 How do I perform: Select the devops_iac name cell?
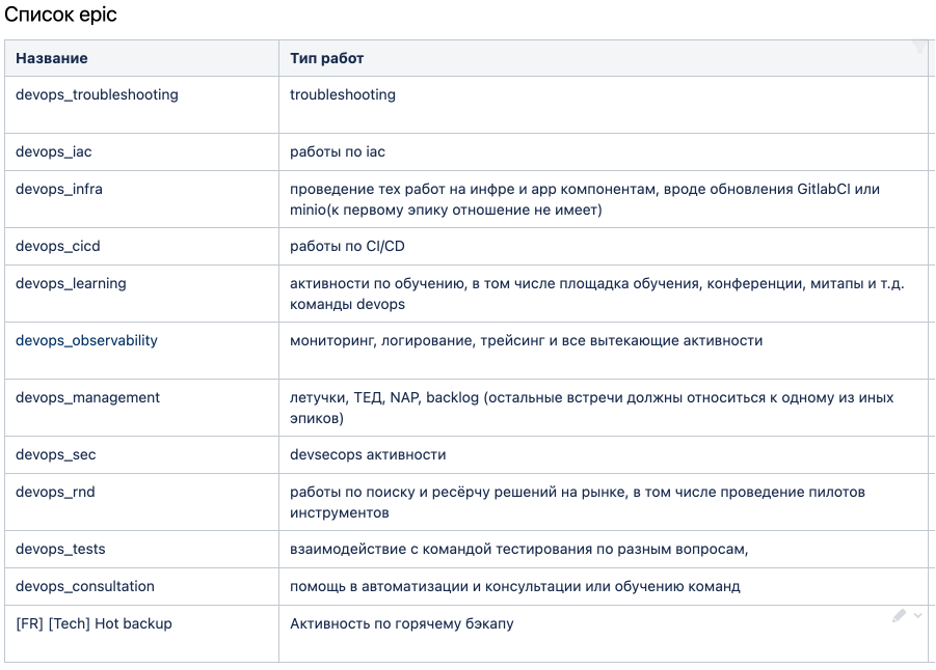54,152
